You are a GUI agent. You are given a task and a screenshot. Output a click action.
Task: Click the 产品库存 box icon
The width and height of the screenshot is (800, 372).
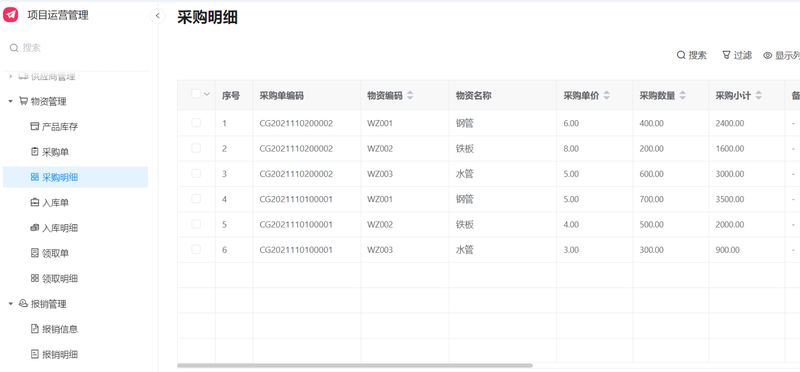click(35, 127)
